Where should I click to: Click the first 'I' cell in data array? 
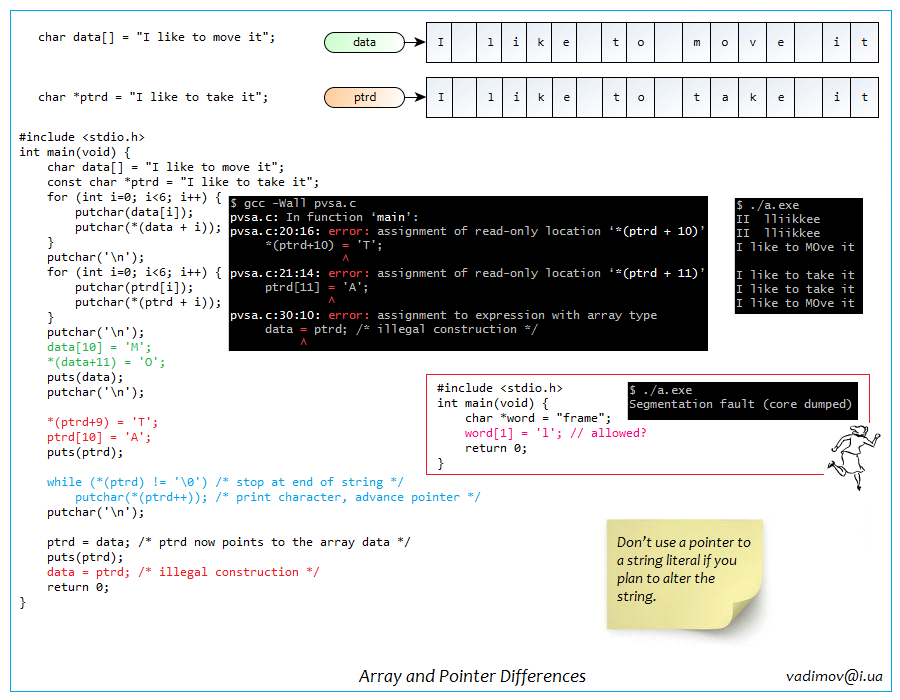coord(440,42)
